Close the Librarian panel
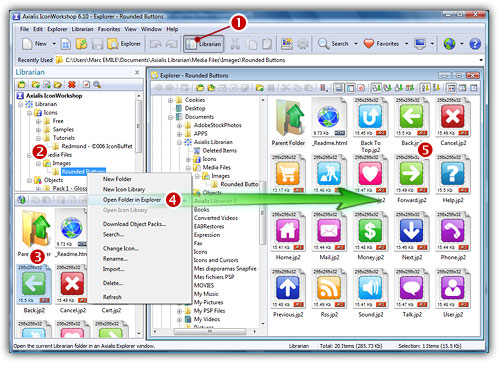 [x=137, y=72]
